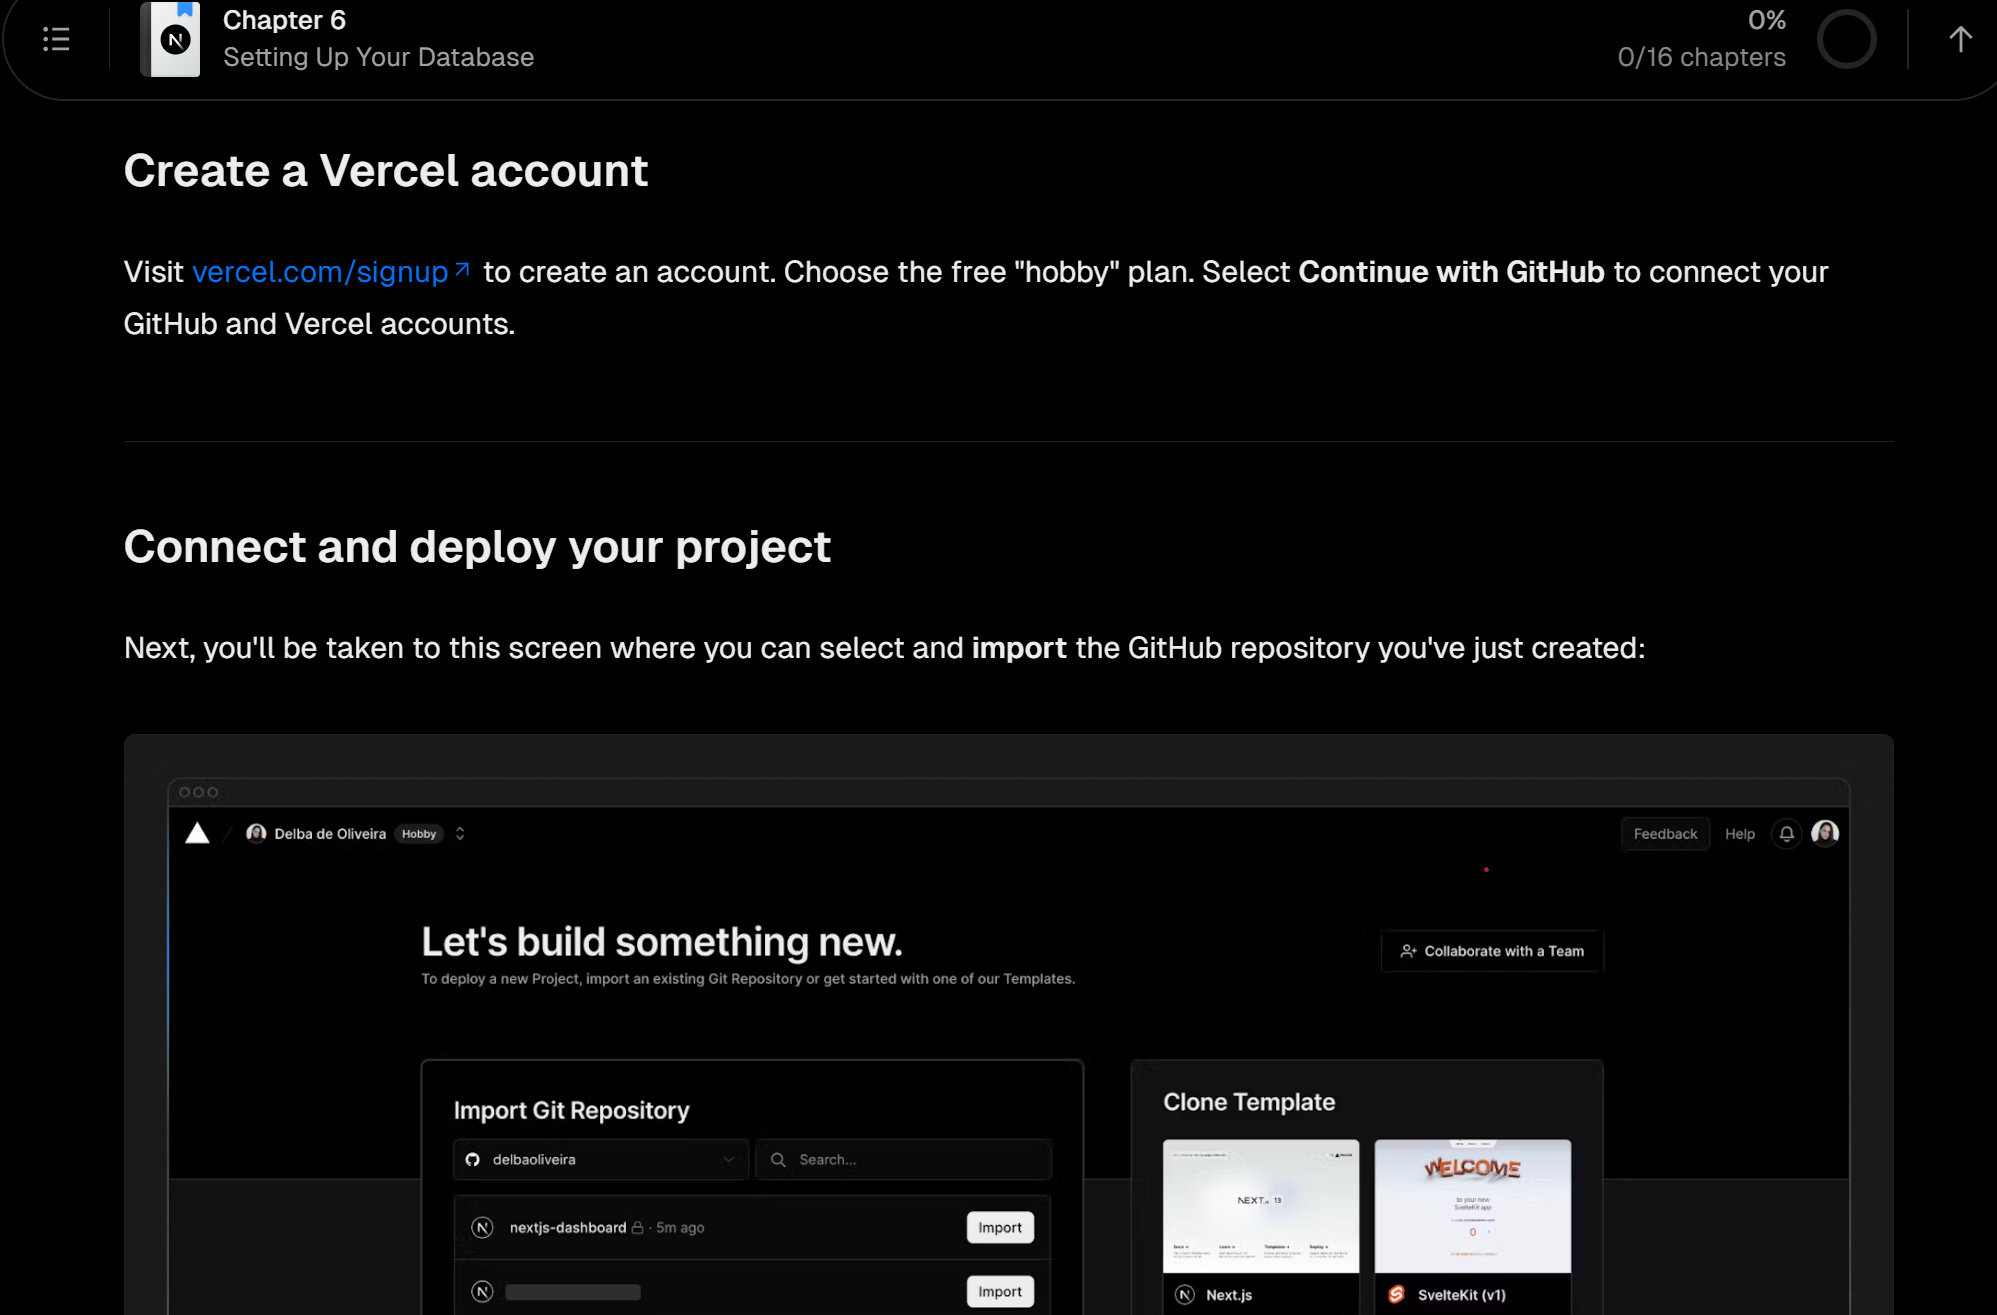Click the Clone Template heading
1997x1315 pixels.
click(x=1249, y=1102)
